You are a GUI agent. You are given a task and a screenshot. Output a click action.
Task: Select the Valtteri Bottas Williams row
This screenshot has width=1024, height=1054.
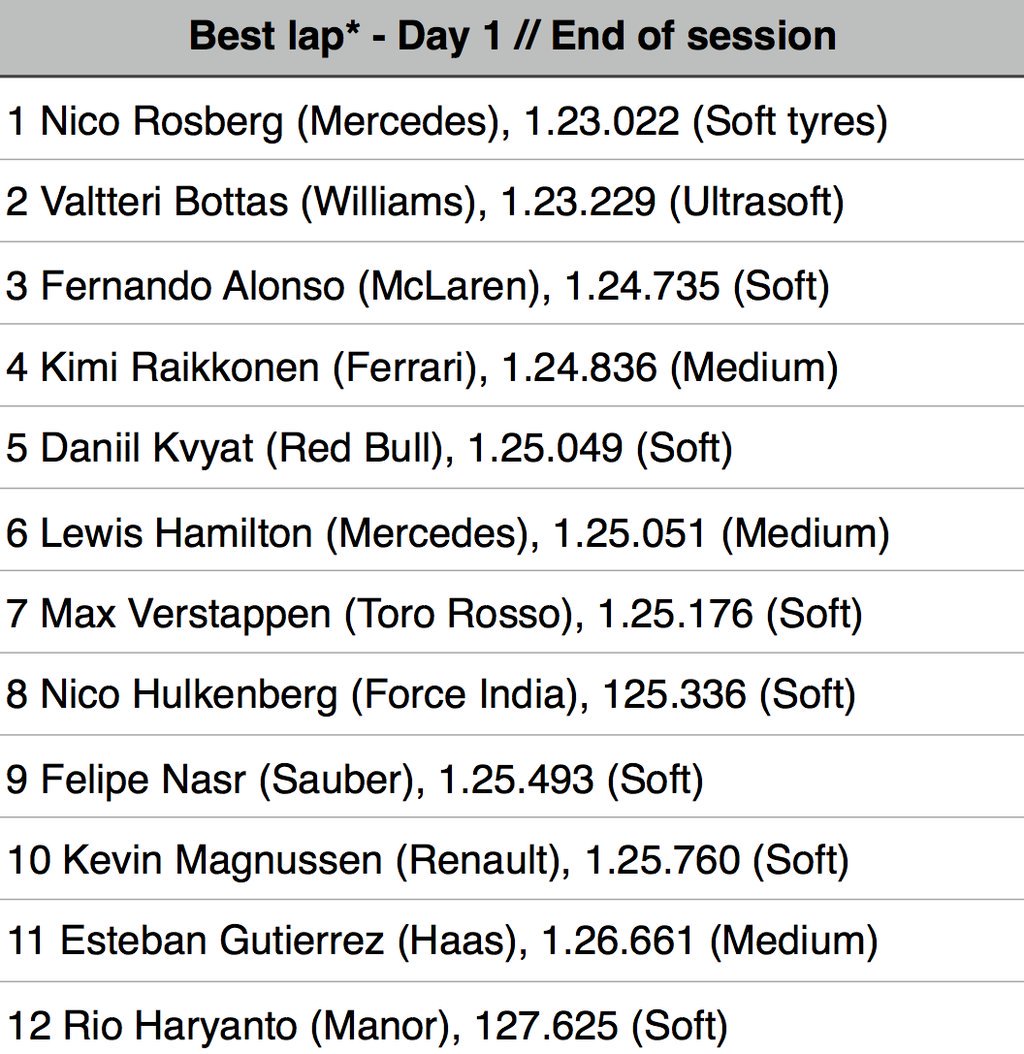pos(512,201)
